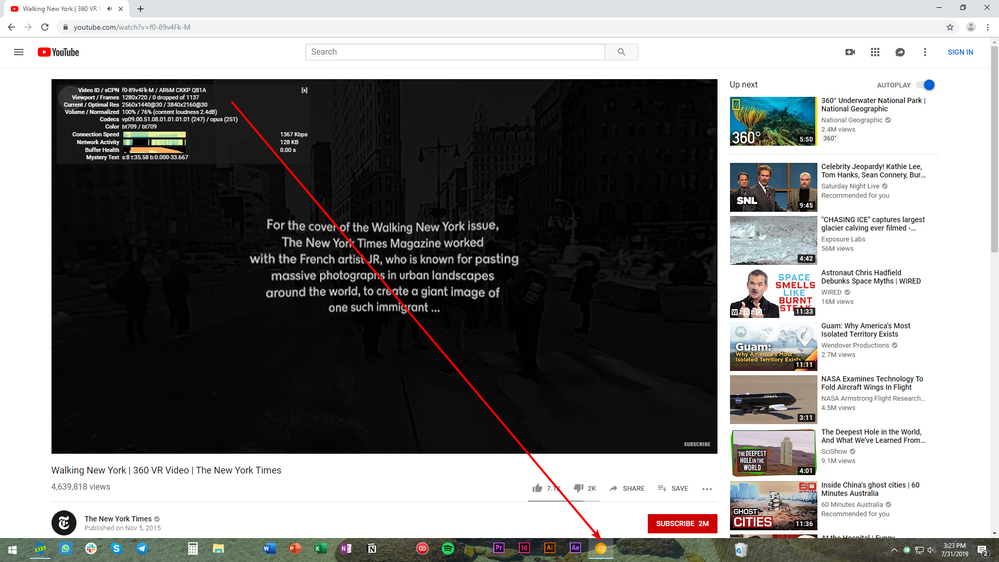Click the browser forward arrow
Viewport: 999px width, 562px height.
pos(28,27)
